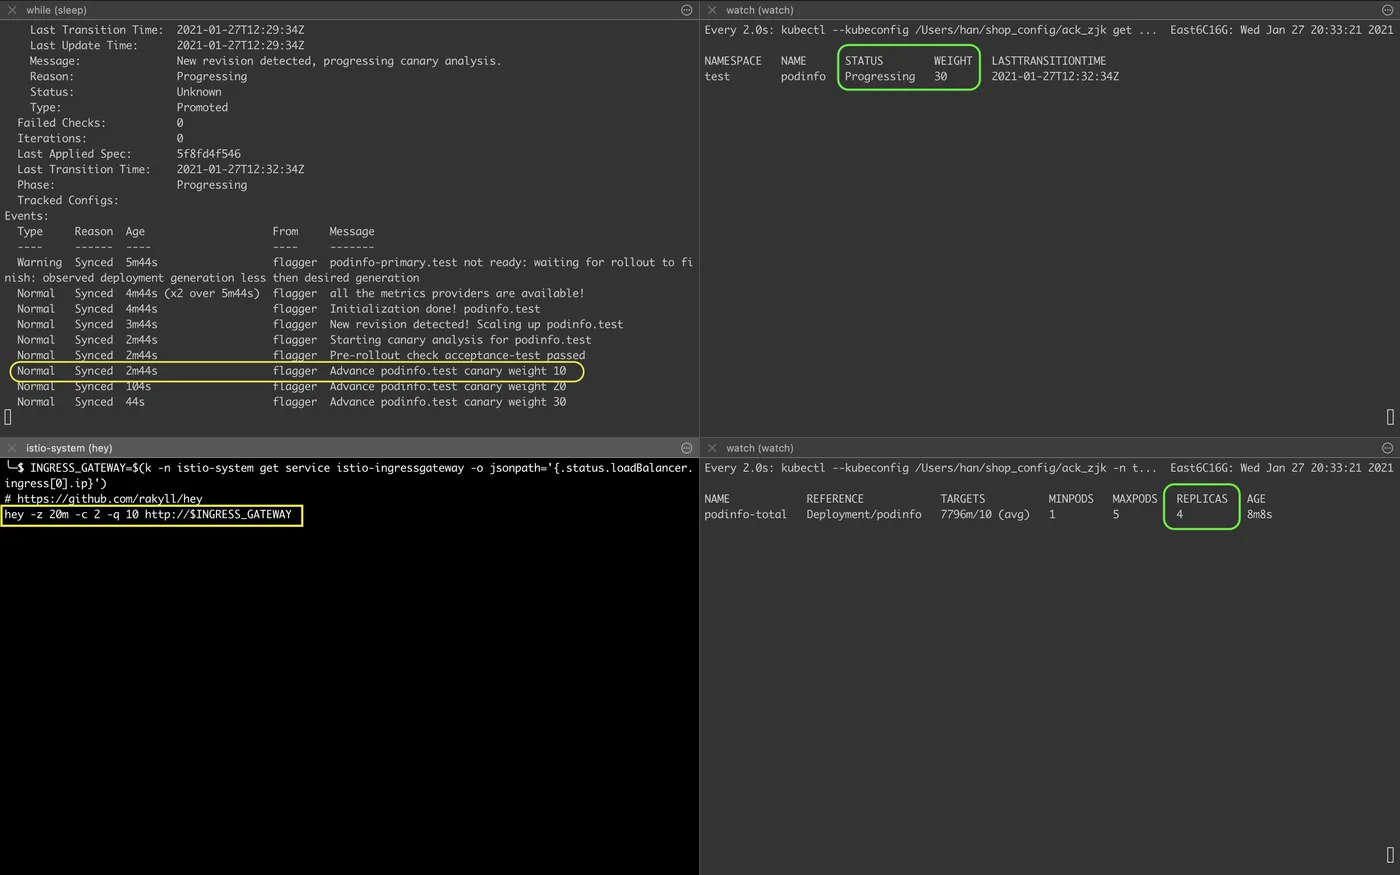Click '2021-01-27T12:32:34Z' under LASTTRANSITIONTIME

1055,77
